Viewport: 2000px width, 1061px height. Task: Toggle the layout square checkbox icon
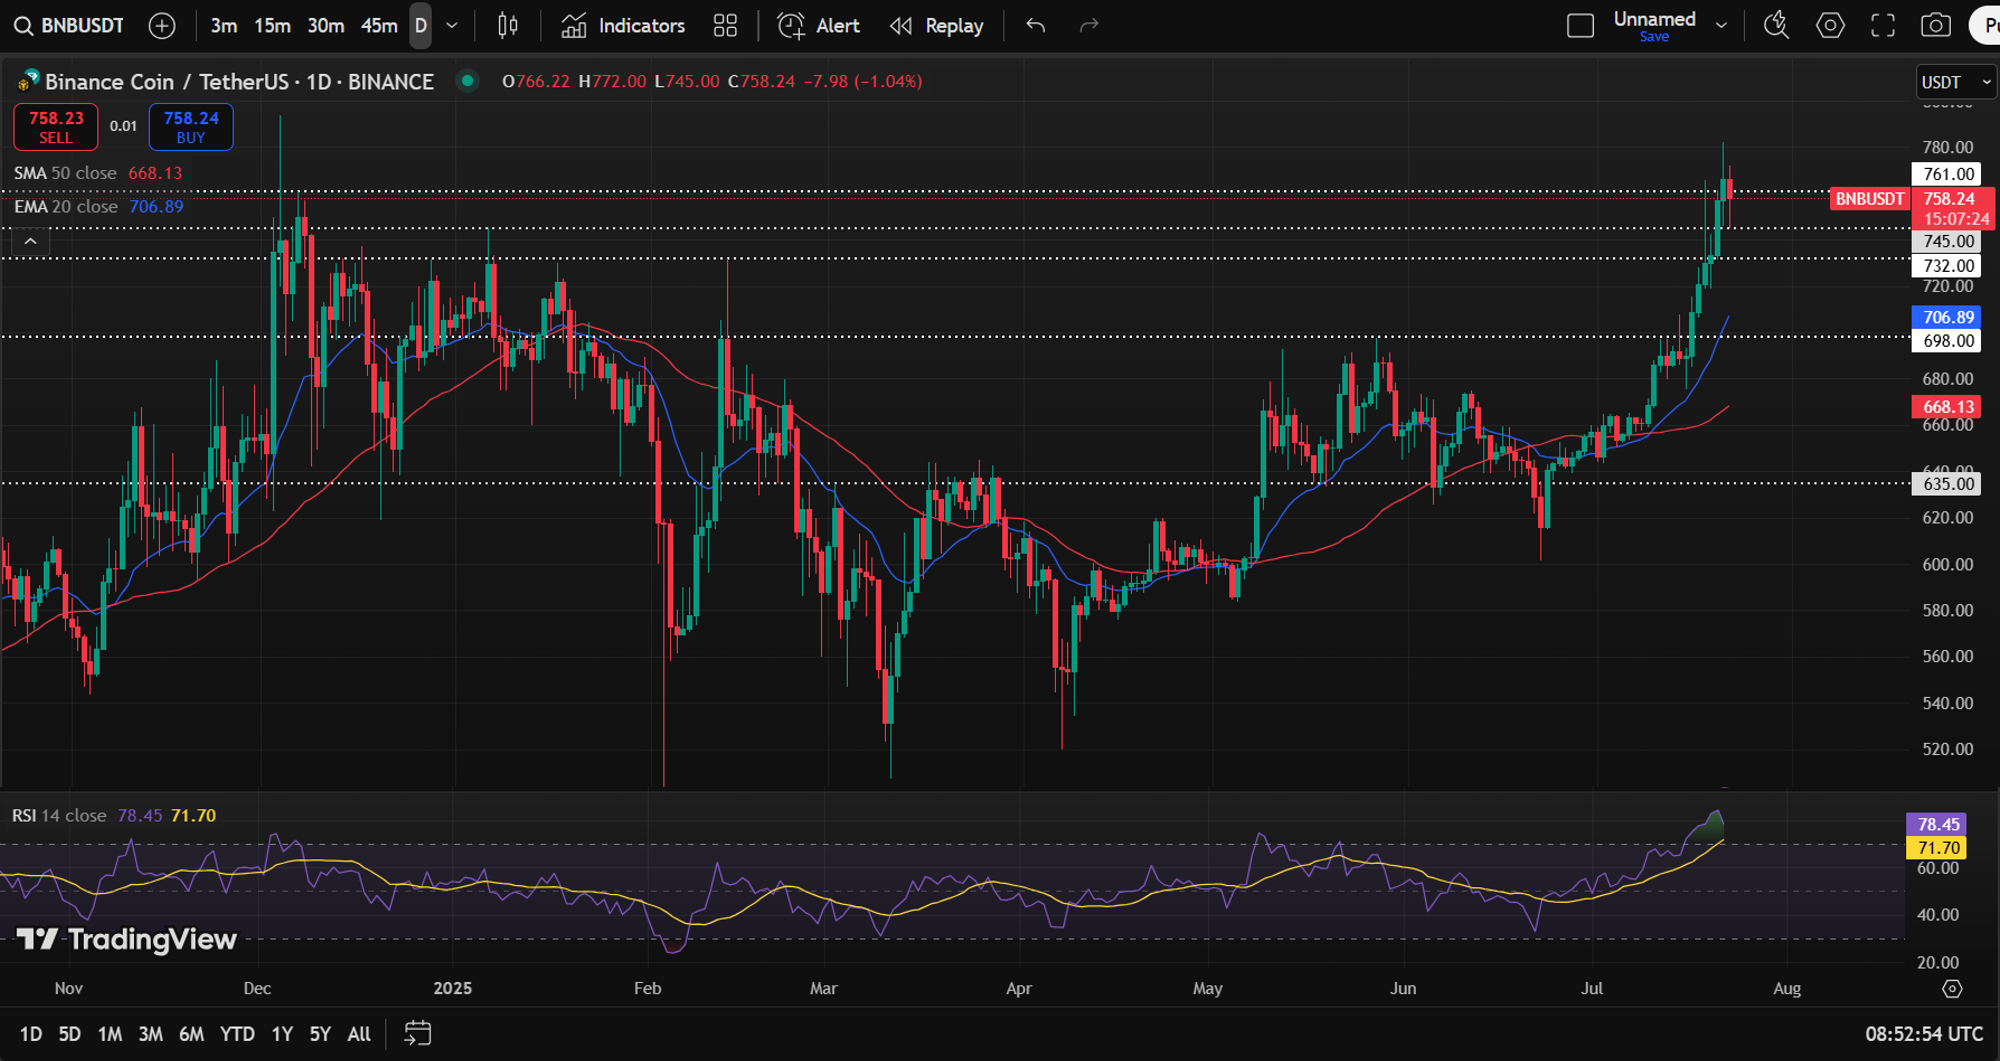[1580, 26]
